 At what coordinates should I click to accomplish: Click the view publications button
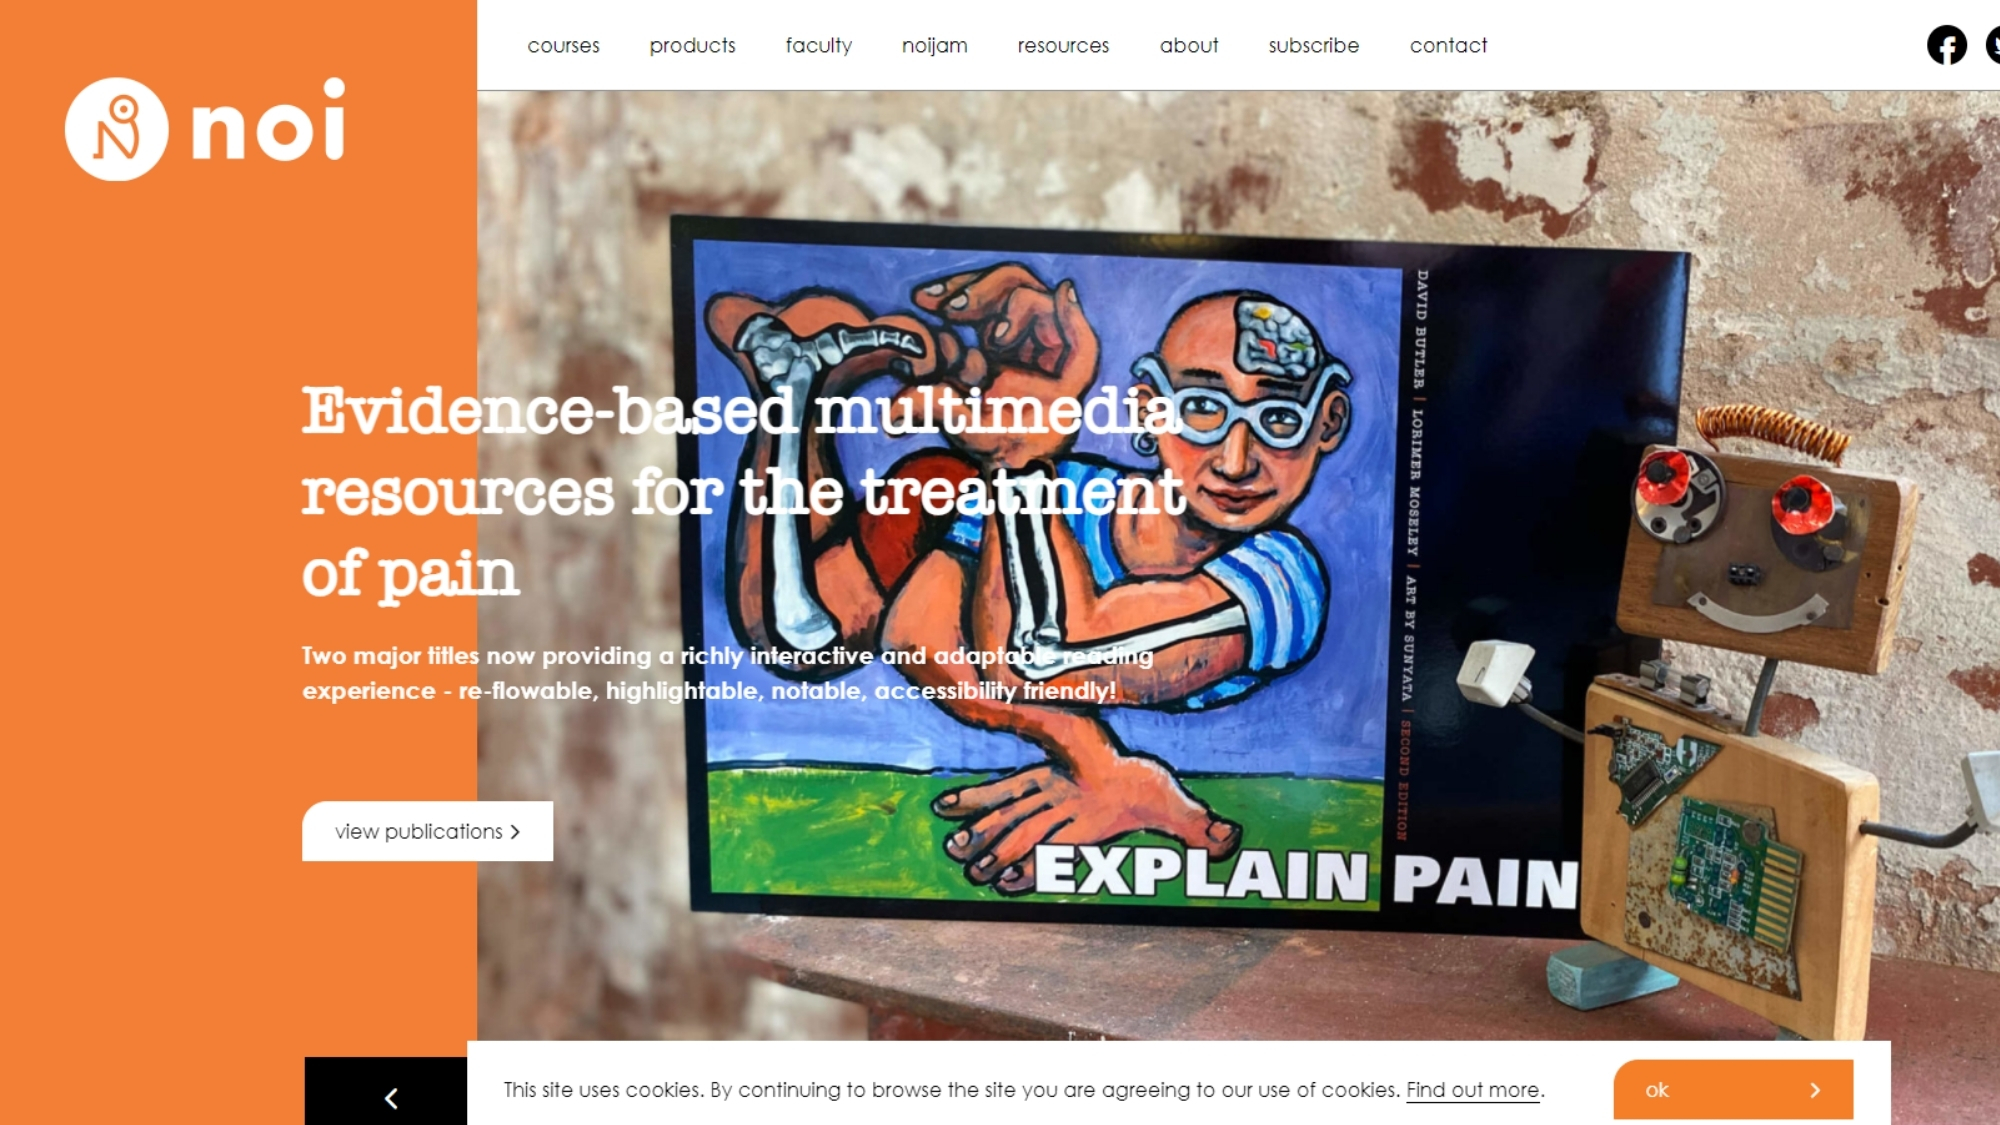click(x=427, y=831)
